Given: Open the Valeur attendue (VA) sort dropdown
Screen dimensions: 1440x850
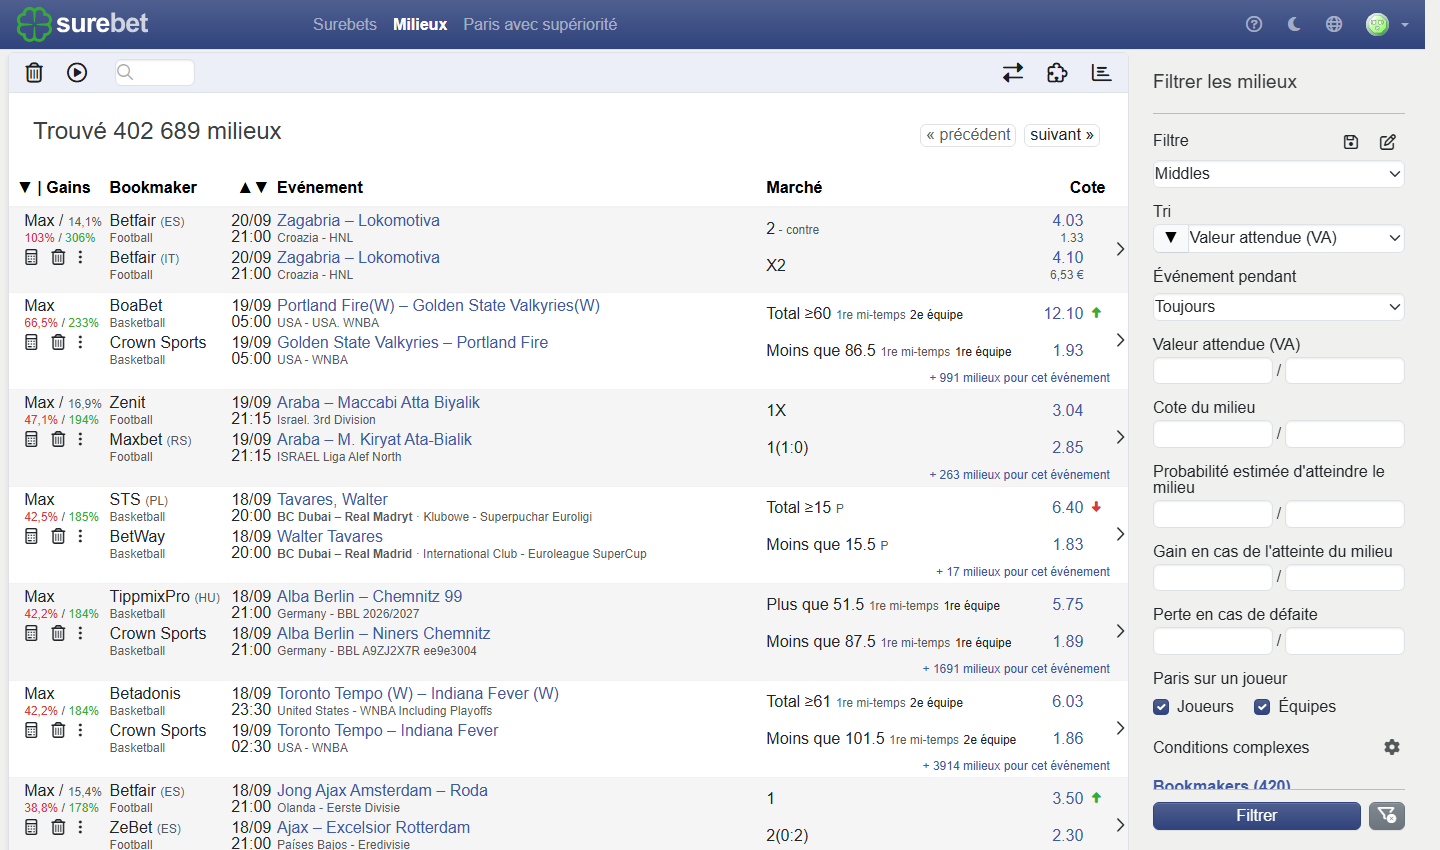Looking at the screenshot, I should (x=1296, y=238).
